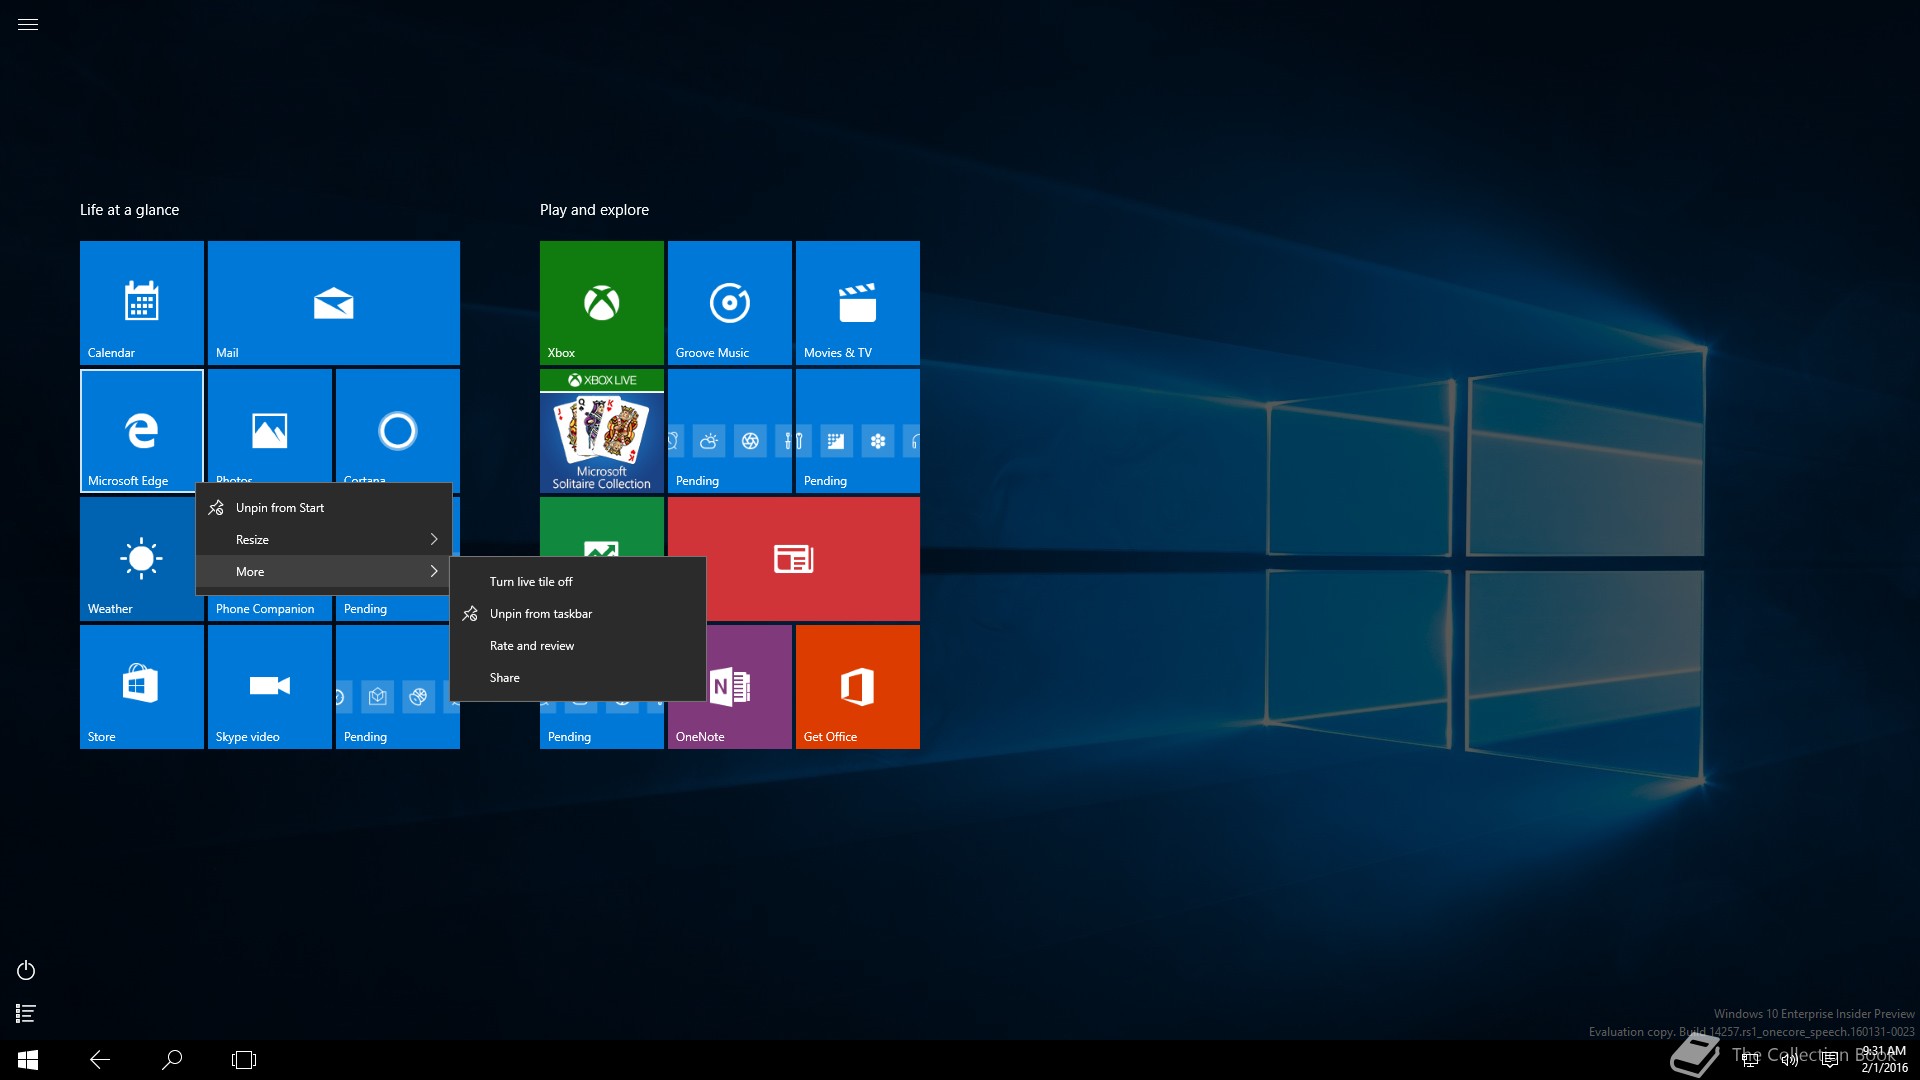Open the hamburger menu at top left
Viewport: 1920px width, 1080px height.
28,24
